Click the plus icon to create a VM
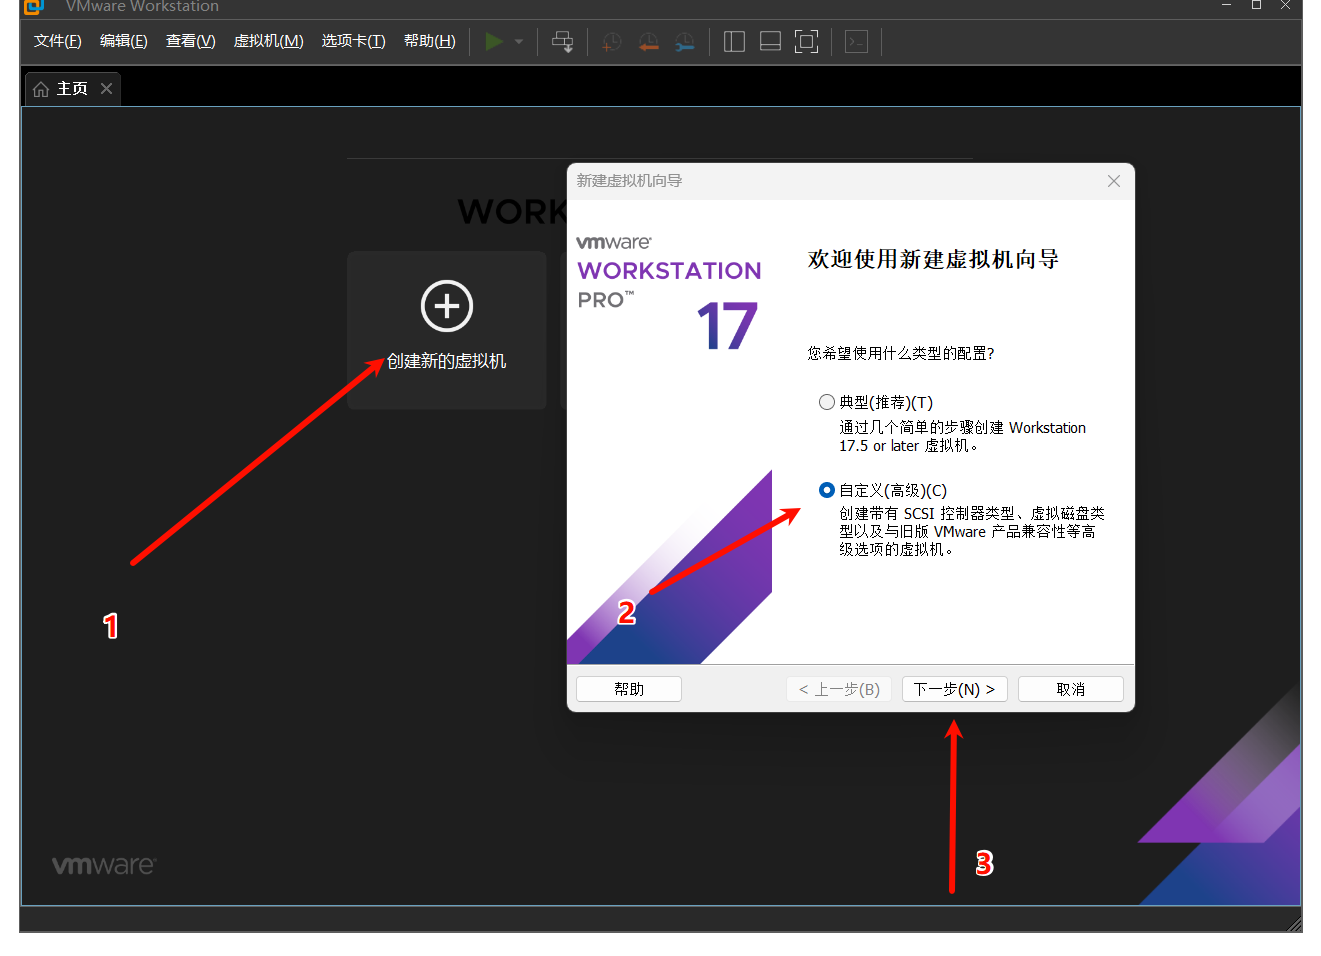This screenshot has height=956, width=1321. tap(447, 306)
